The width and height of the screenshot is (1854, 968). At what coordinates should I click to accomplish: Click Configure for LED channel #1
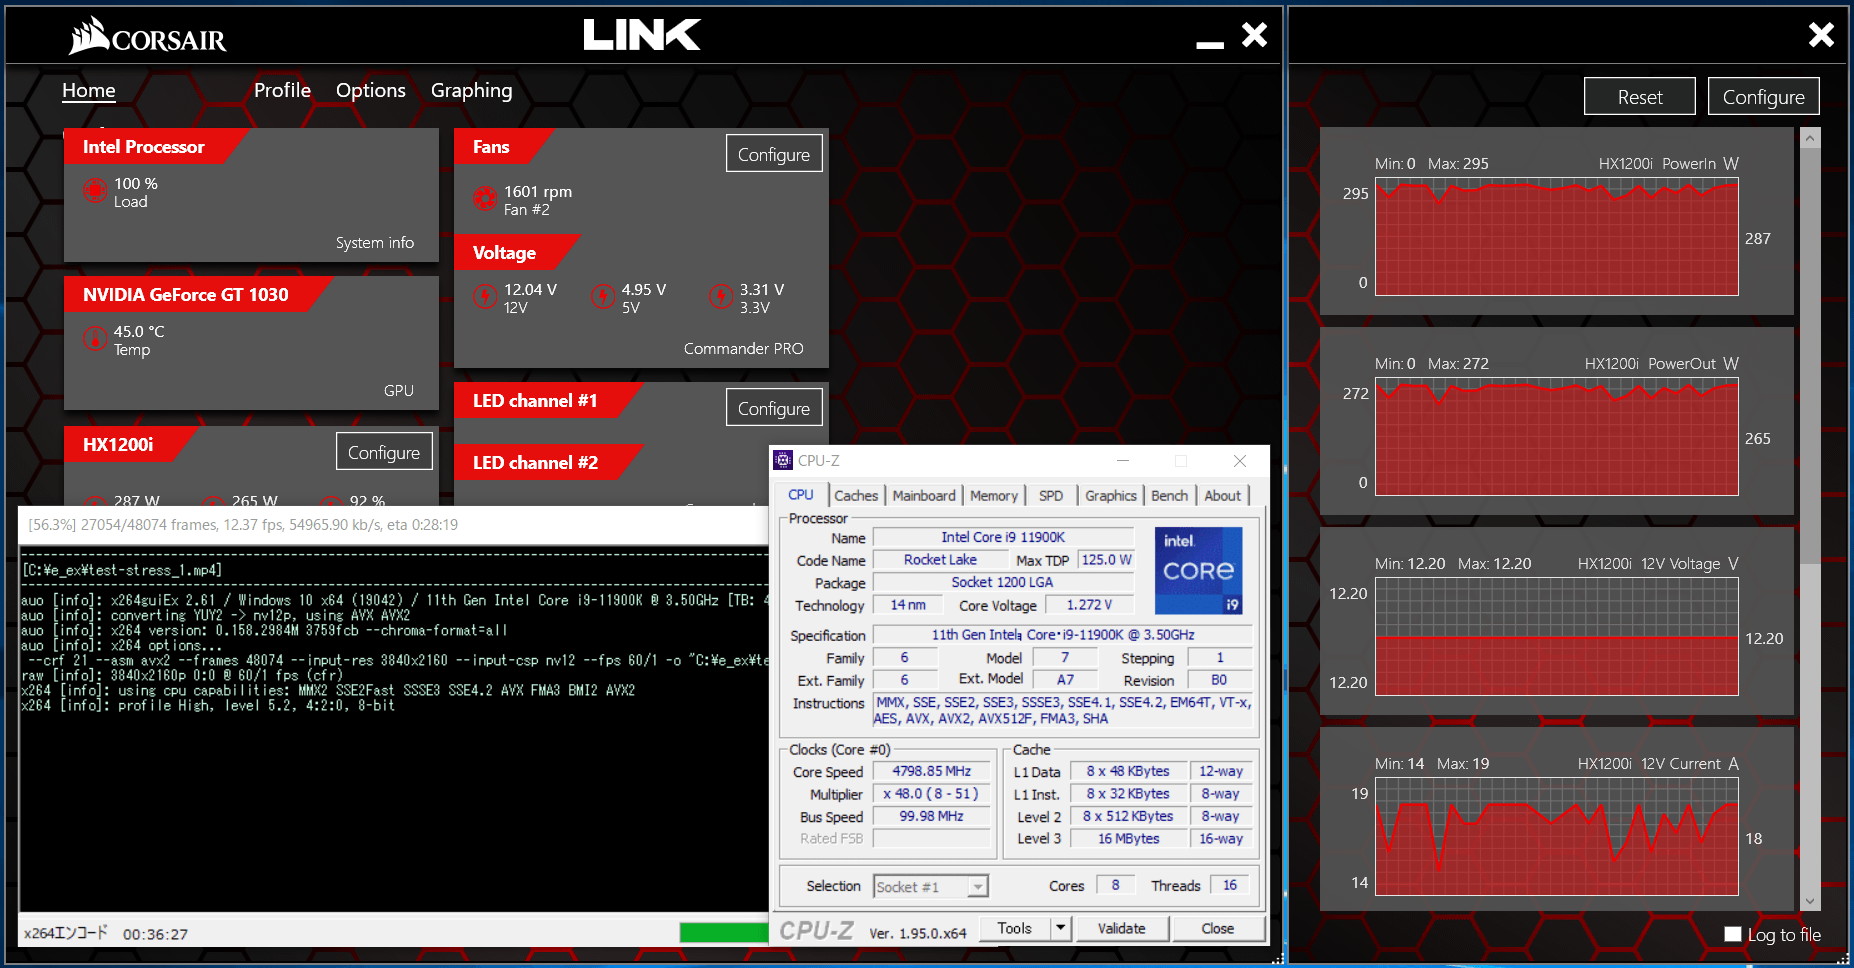click(x=774, y=408)
